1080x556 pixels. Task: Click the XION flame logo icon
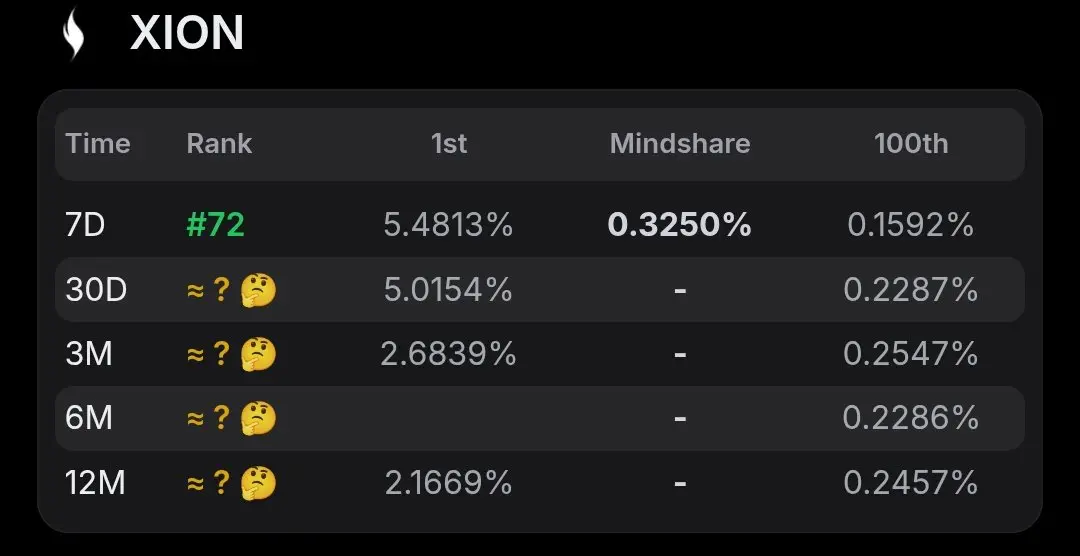pos(74,33)
